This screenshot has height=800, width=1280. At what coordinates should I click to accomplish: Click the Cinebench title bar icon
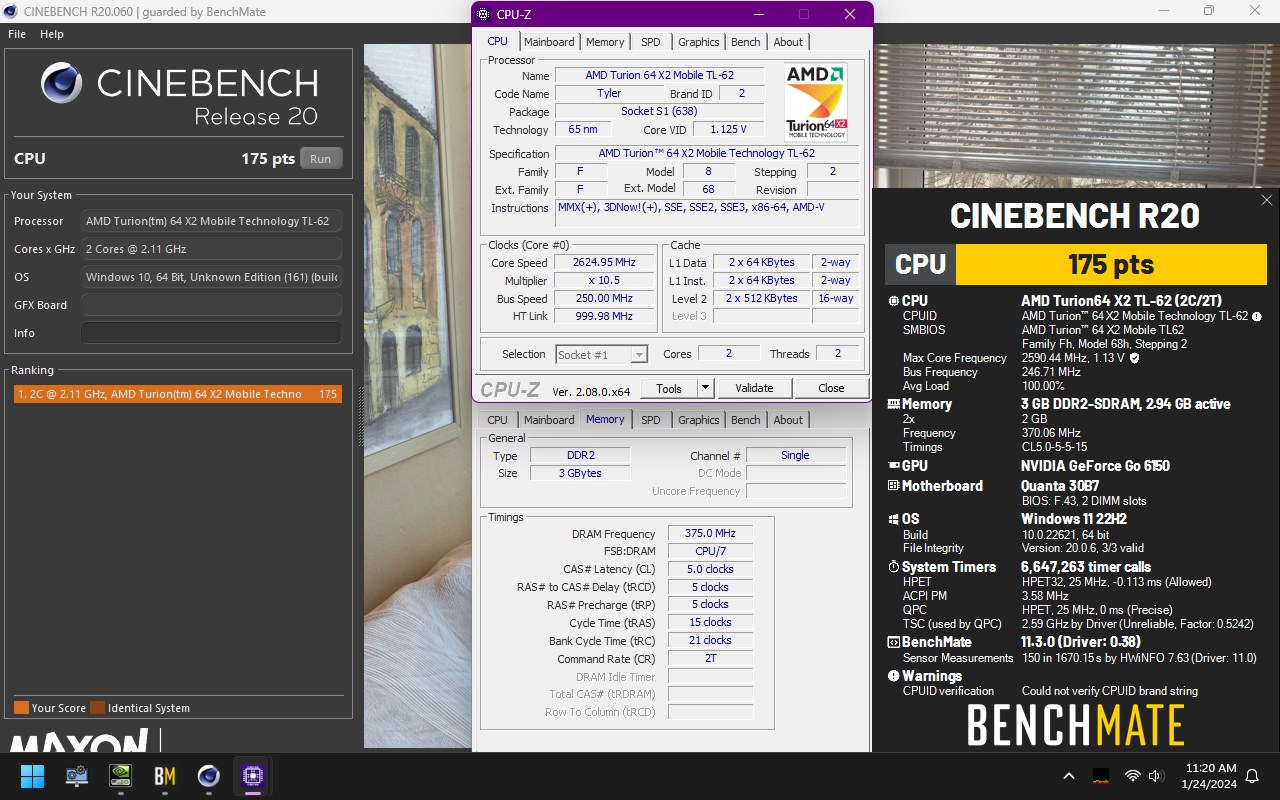[10, 11]
